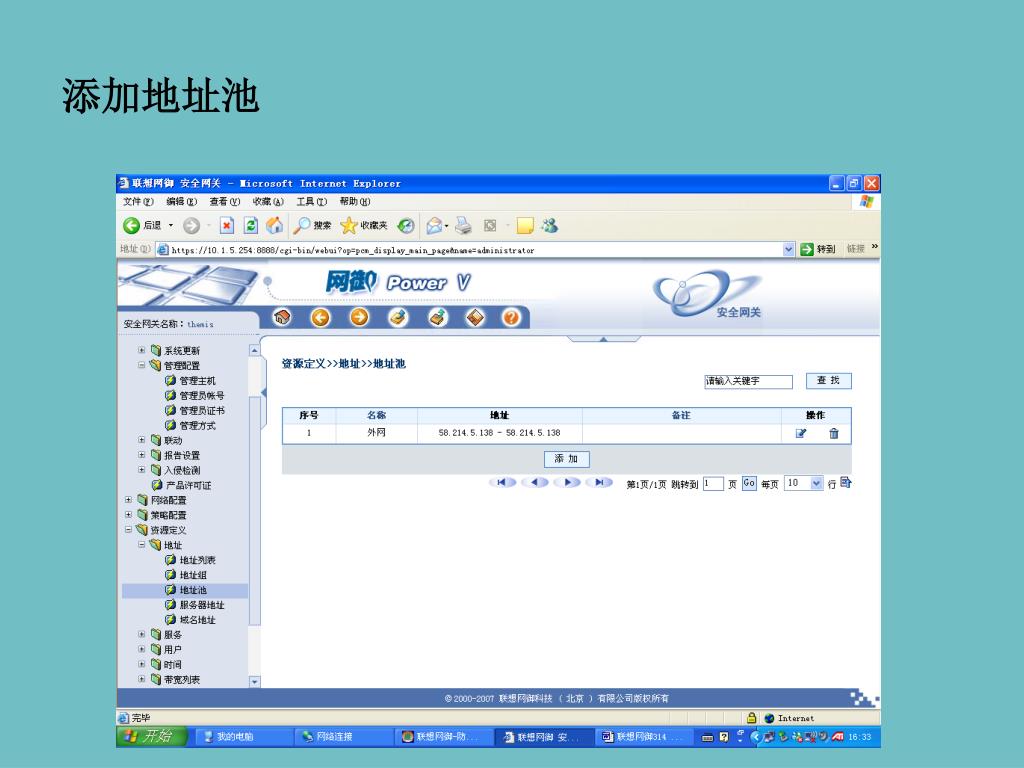Click the orange right-arrow icon in gateway toolbar
The height and width of the screenshot is (768, 1024).
point(359,317)
